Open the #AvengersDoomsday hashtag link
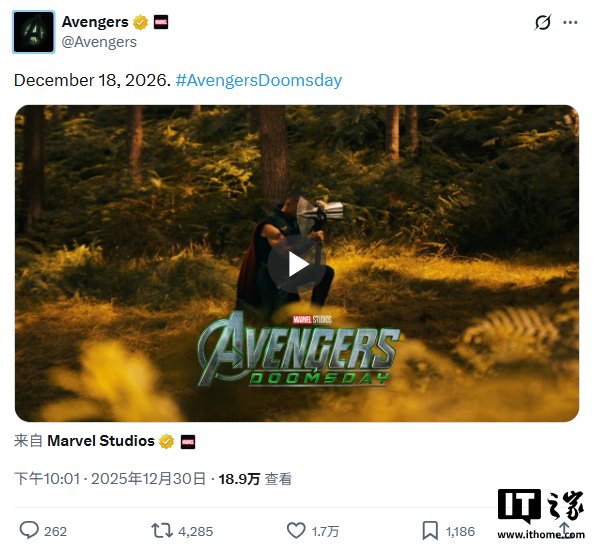The image size is (595, 547). coord(259,80)
